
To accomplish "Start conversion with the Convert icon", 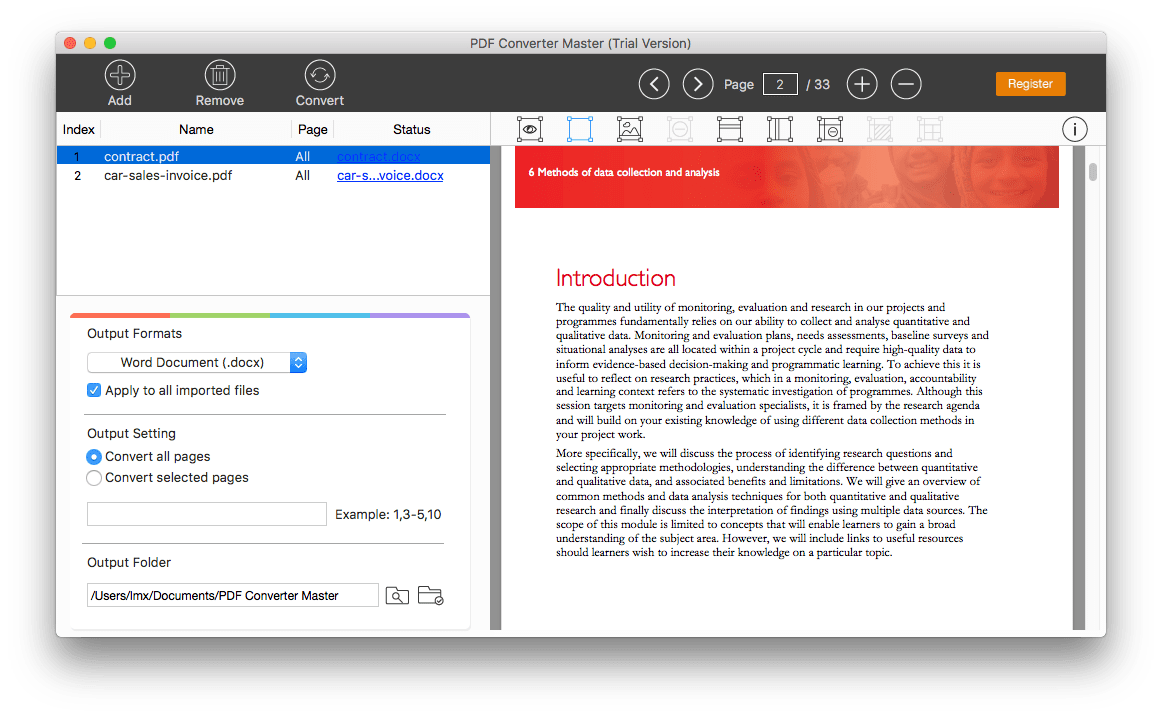I will click(x=320, y=76).
